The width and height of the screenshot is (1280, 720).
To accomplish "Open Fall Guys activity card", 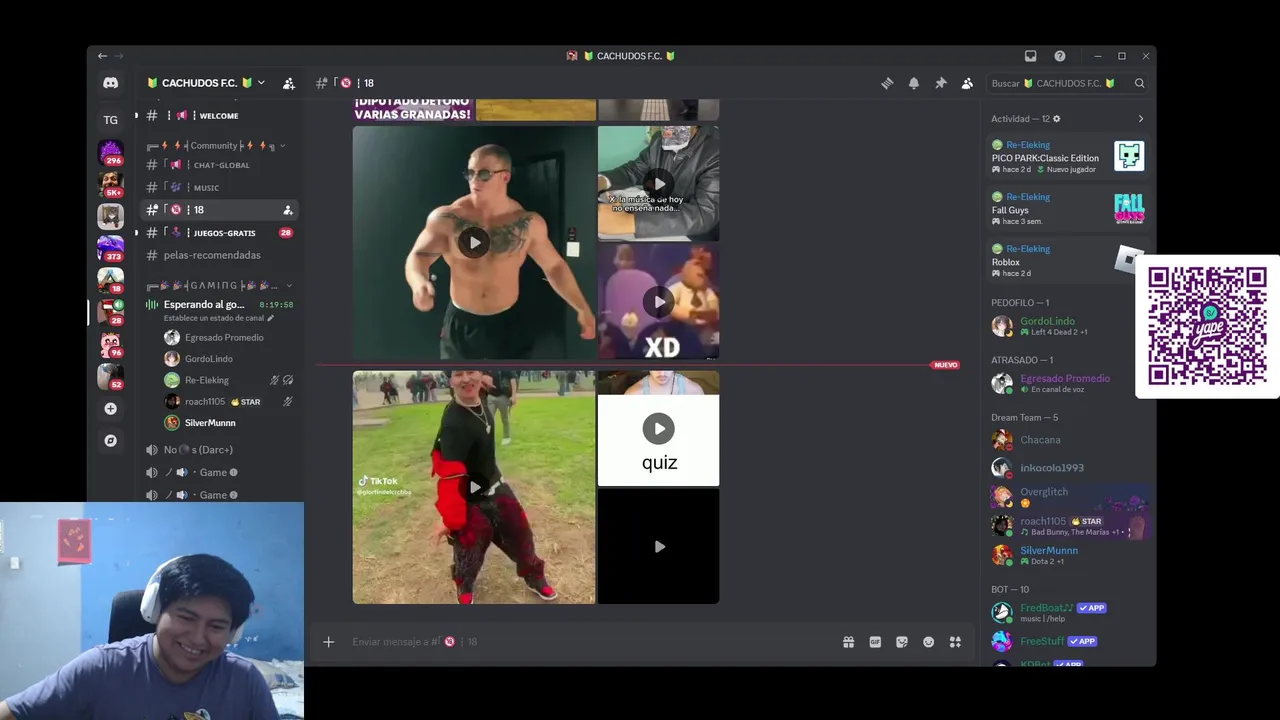I will tap(1066, 209).
